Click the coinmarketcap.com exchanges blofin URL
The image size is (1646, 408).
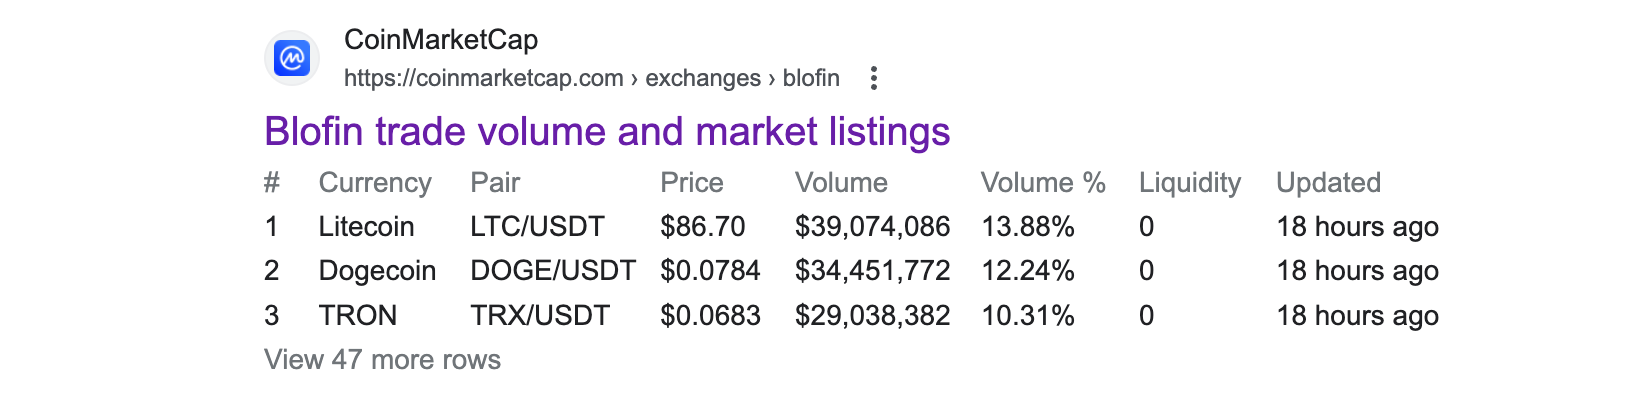pyautogui.click(x=592, y=78)
